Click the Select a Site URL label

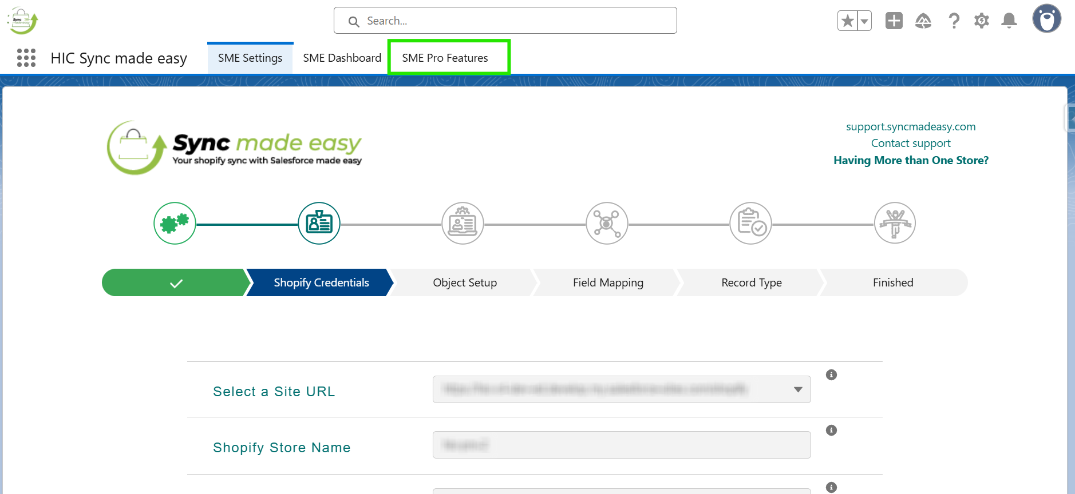pos(274,392)
